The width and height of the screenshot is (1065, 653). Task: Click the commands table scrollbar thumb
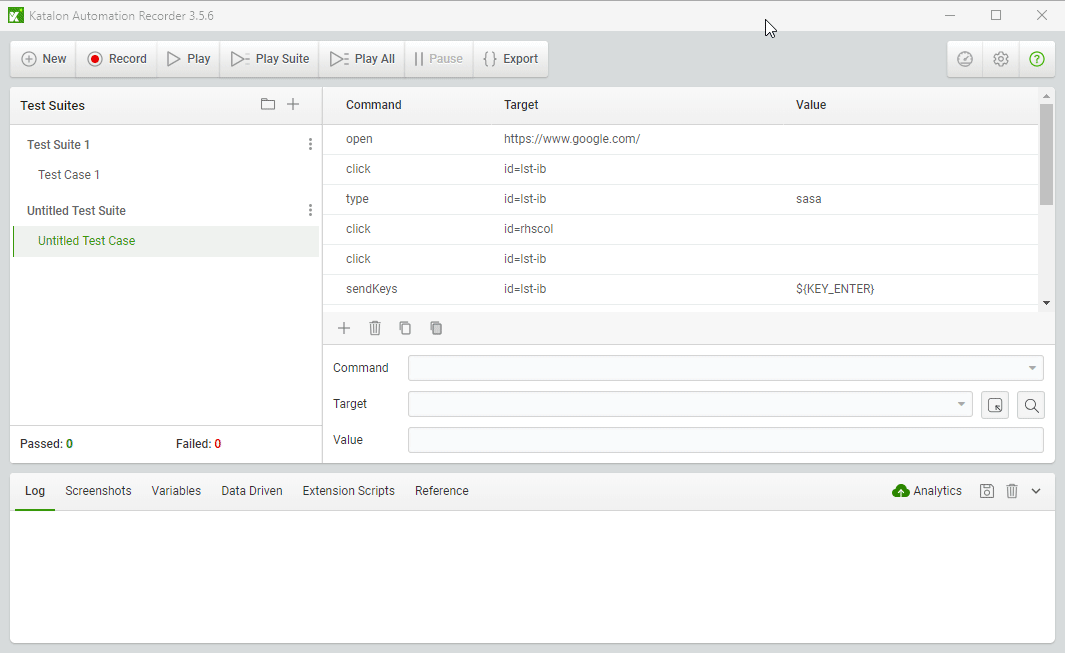(x=1046, y=154)
